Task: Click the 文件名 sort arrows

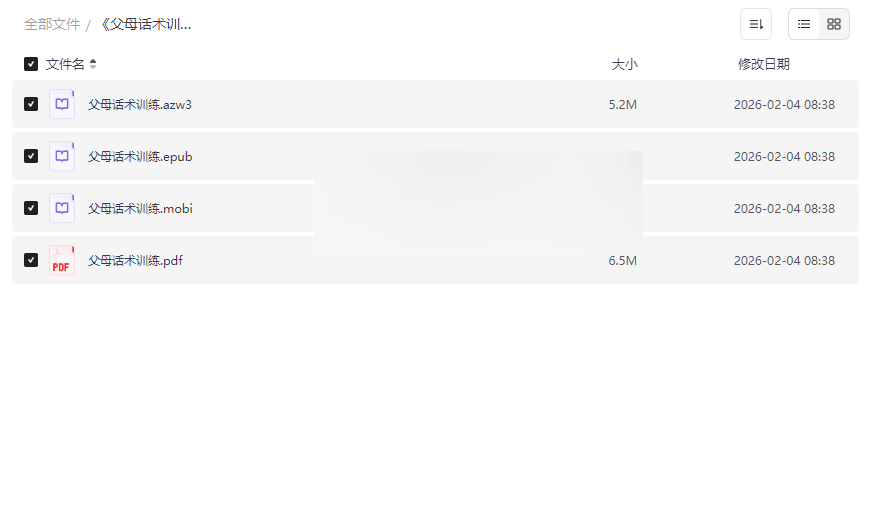Action: point(93,64)
